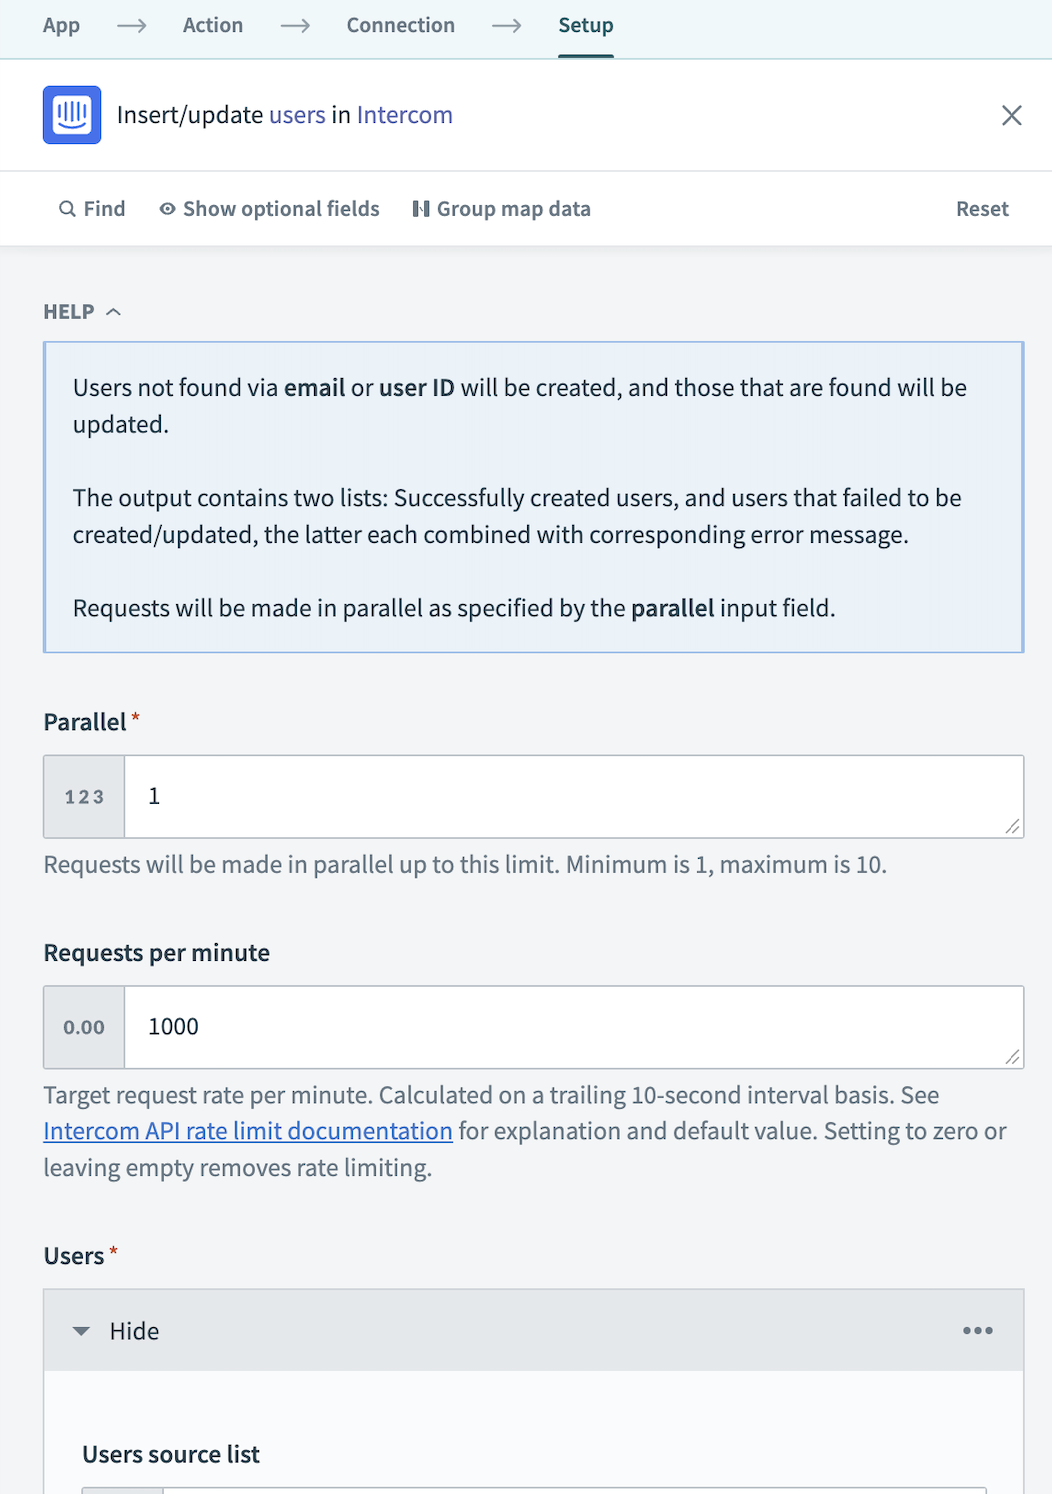Viewport: 1052px width, 1494px height.
Task: Reset the setup form
Action: 981,208
